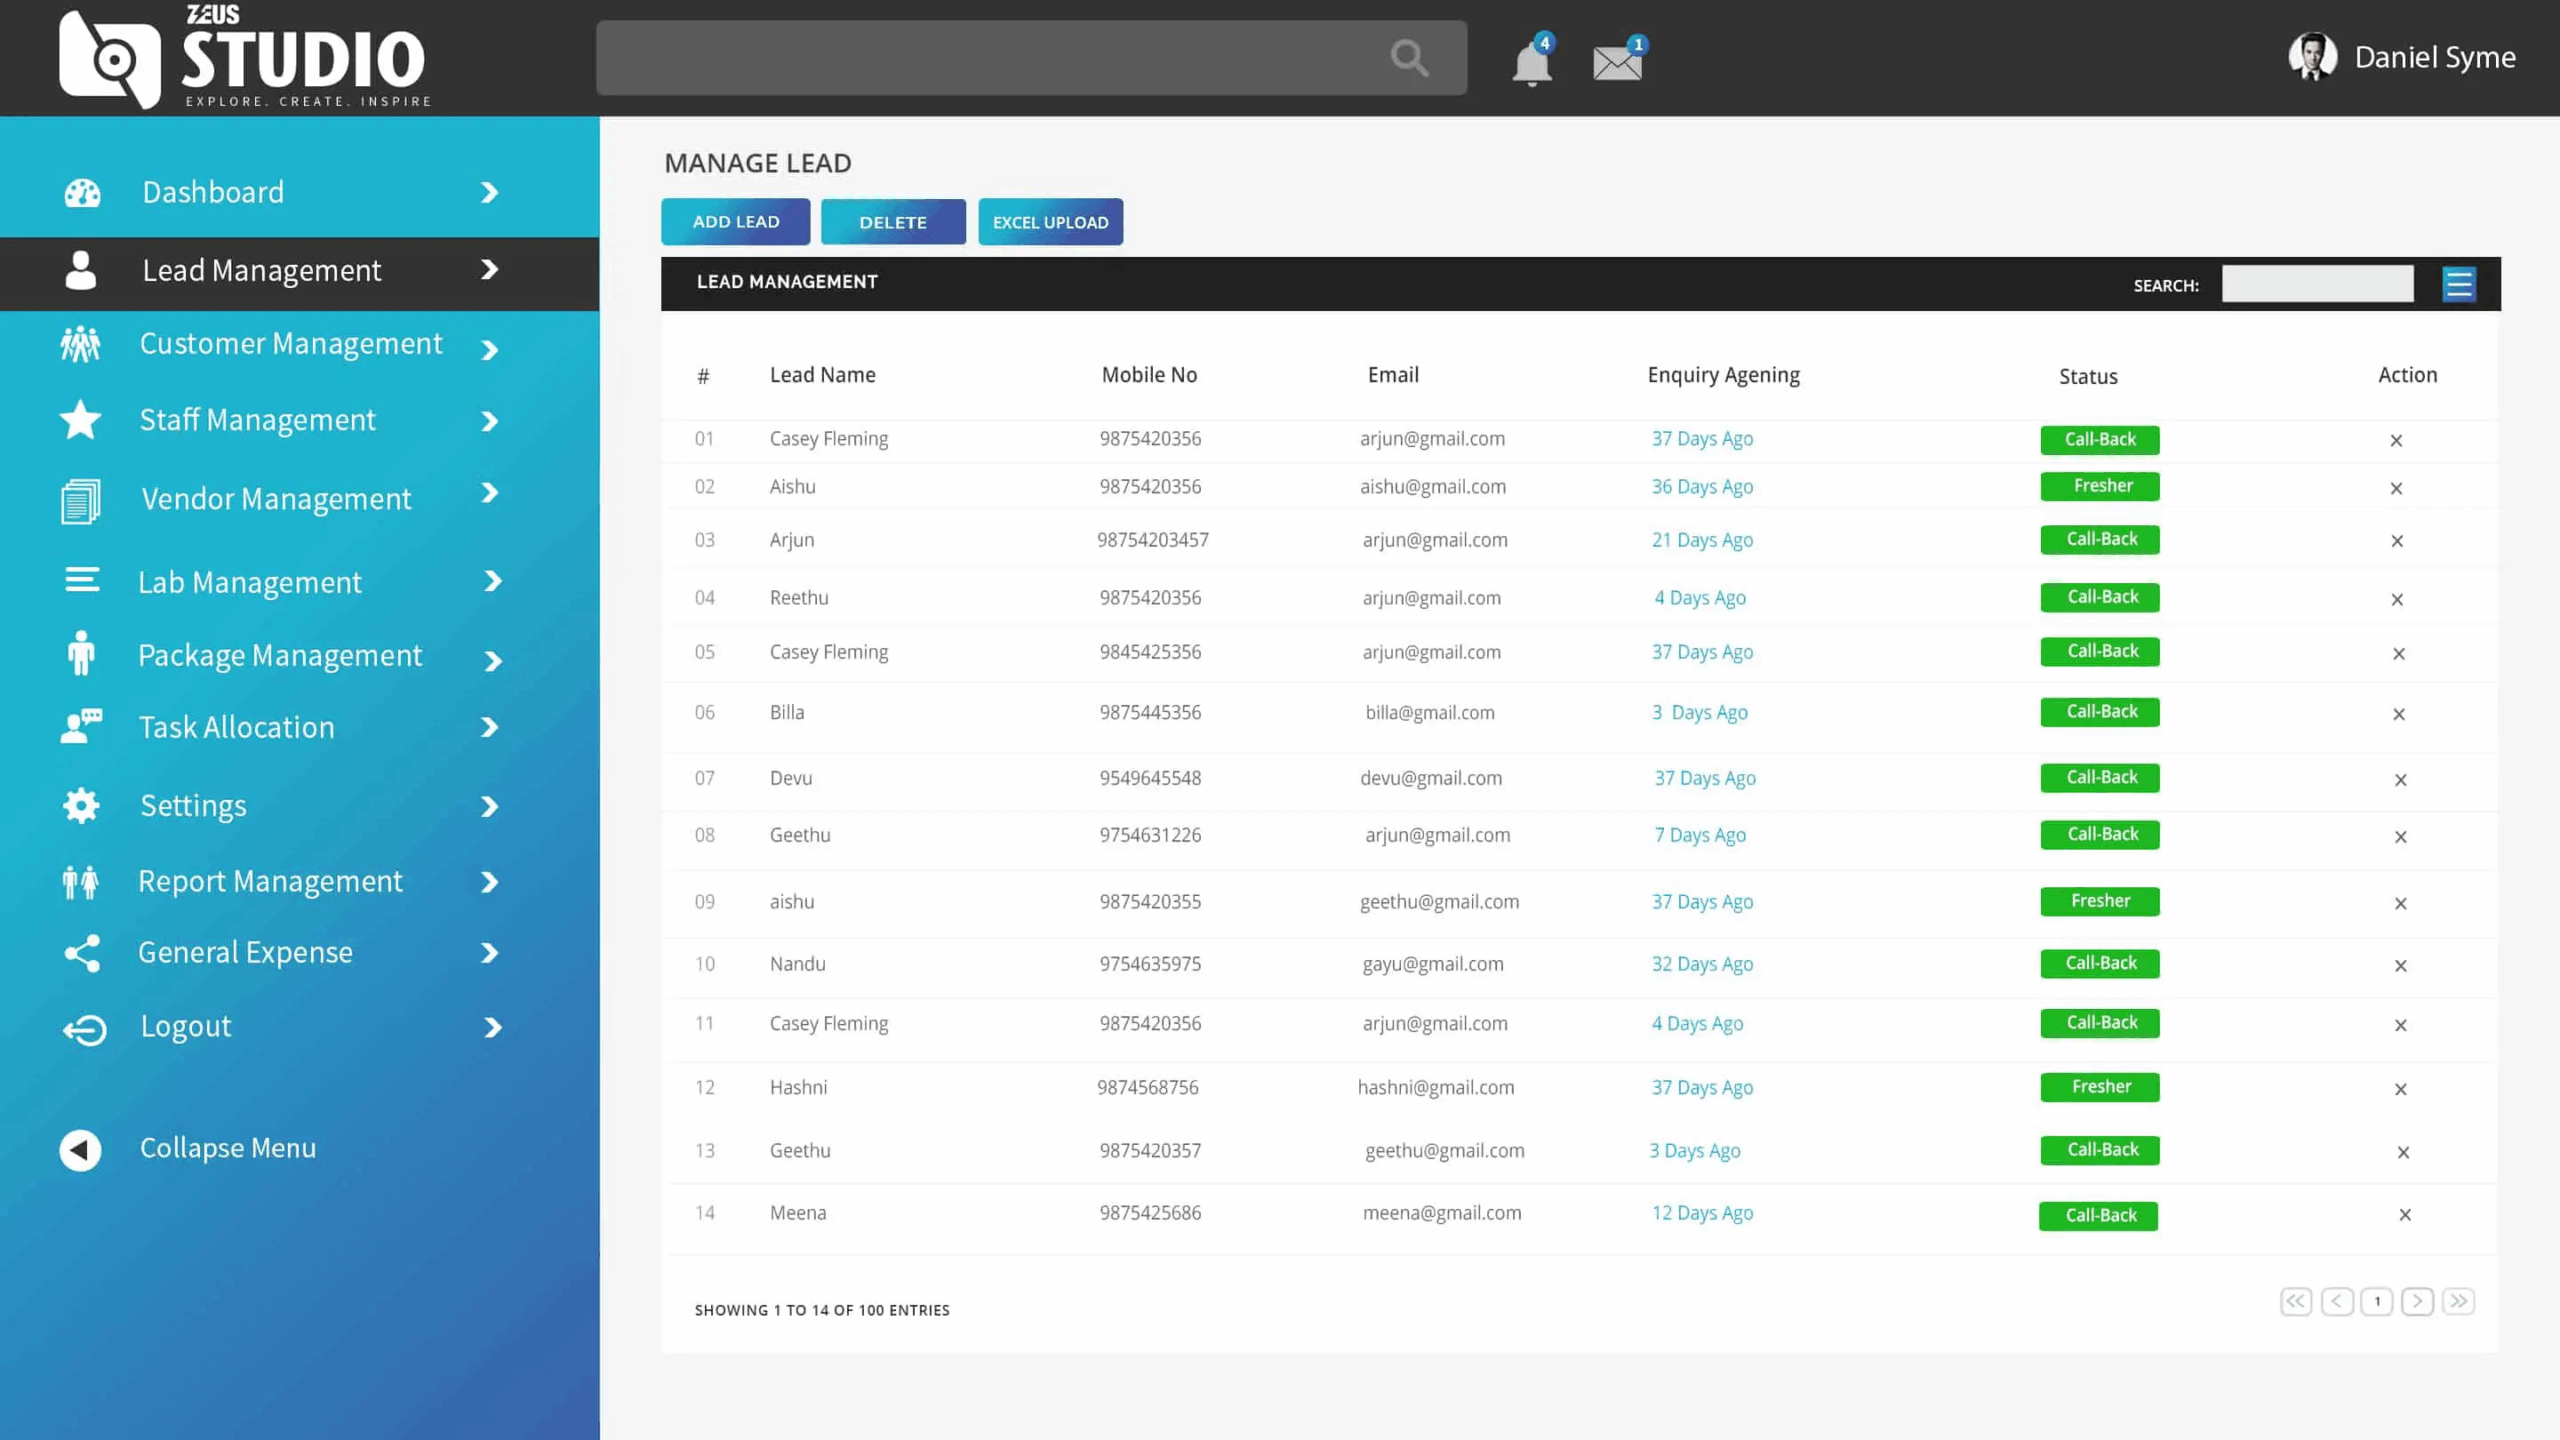This screenshot has width=2560, height=1440.
Task: Click the Lead Management person icon
Action: (80, 270)
